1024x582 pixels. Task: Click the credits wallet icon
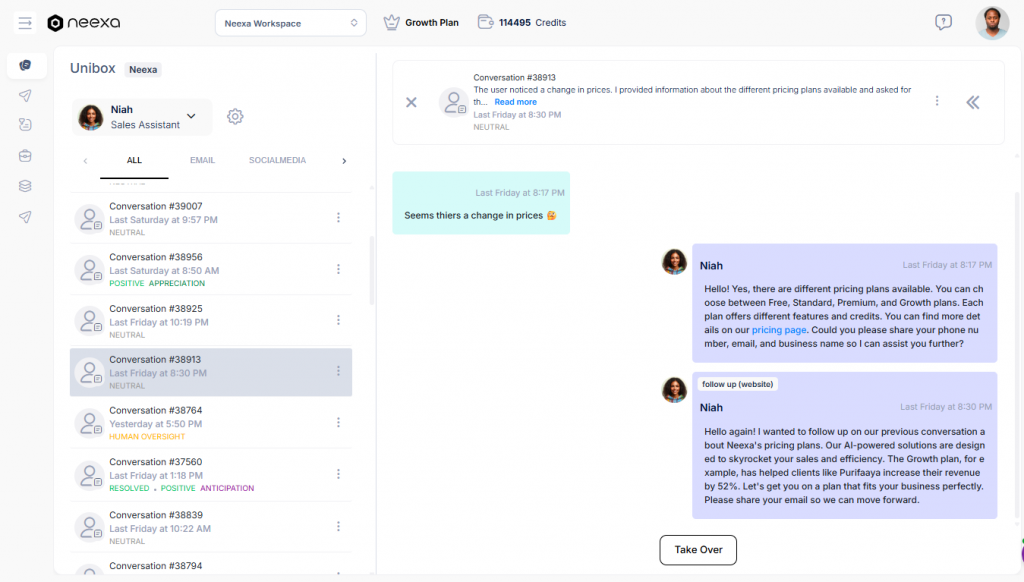[485, 22]
